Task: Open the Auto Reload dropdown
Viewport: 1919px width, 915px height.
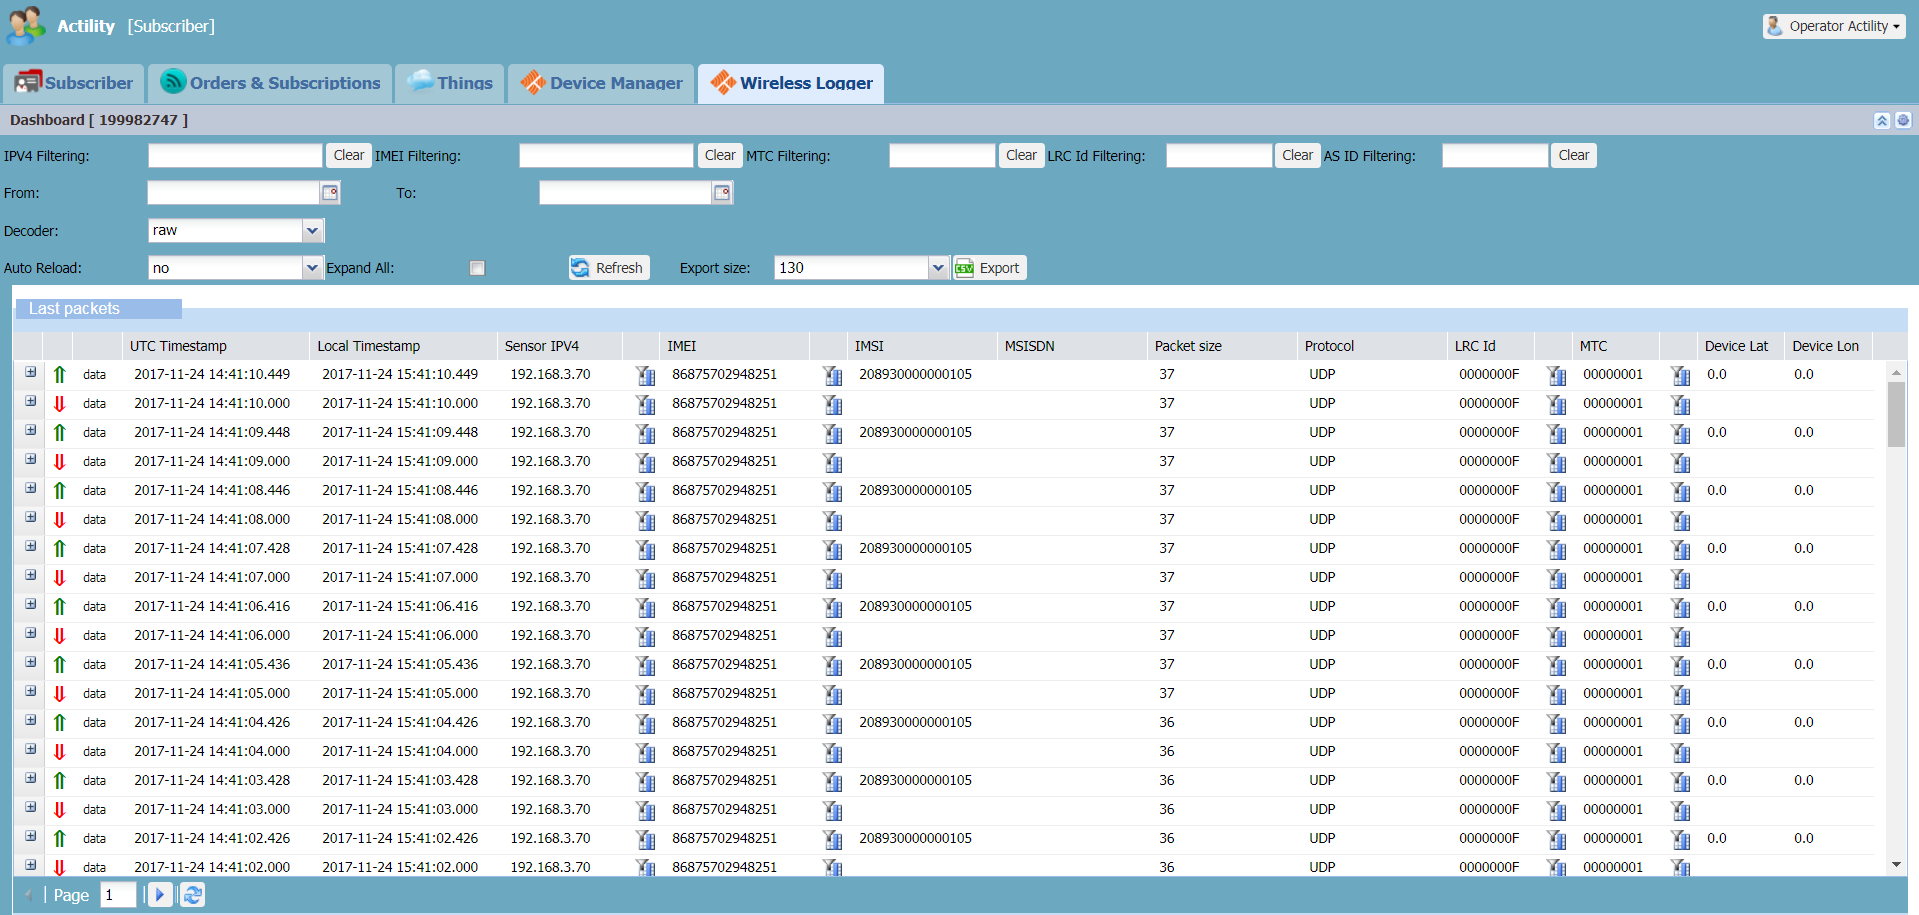Action: [312, 268]
